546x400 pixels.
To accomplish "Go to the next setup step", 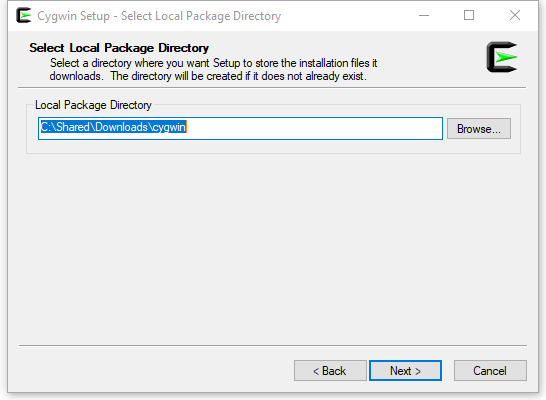I will pyautogui.click(x=405, y=371).
